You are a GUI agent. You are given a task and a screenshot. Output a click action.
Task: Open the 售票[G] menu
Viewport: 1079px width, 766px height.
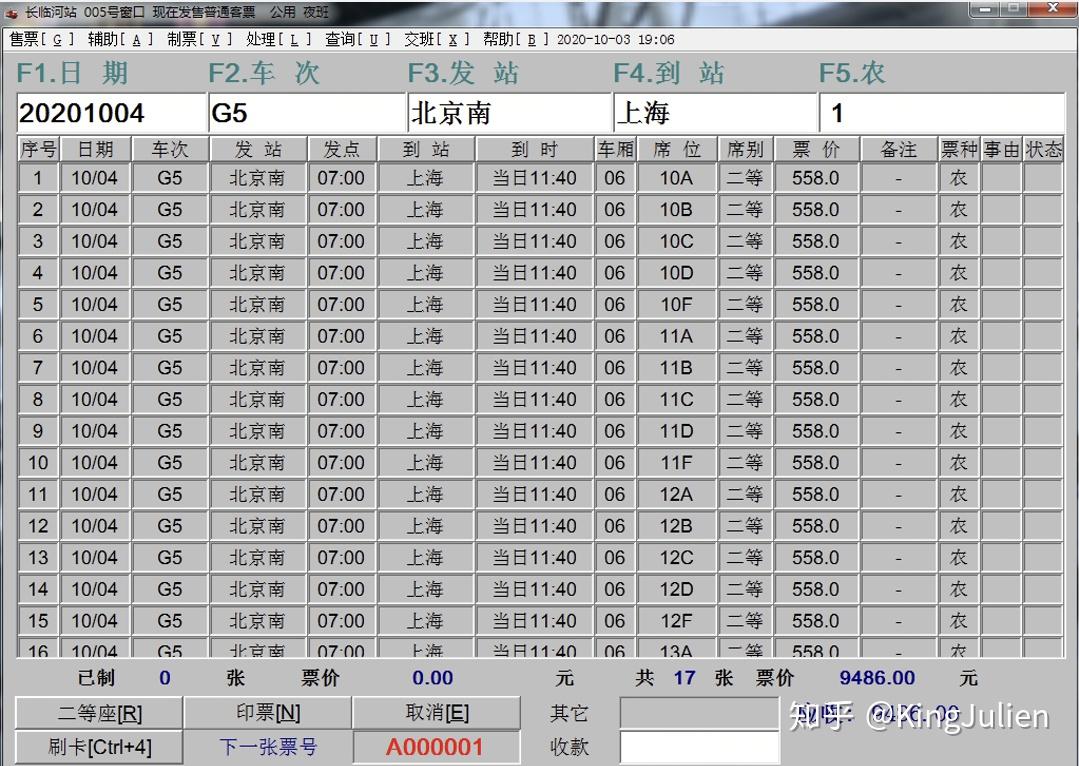tap(41, 40)
